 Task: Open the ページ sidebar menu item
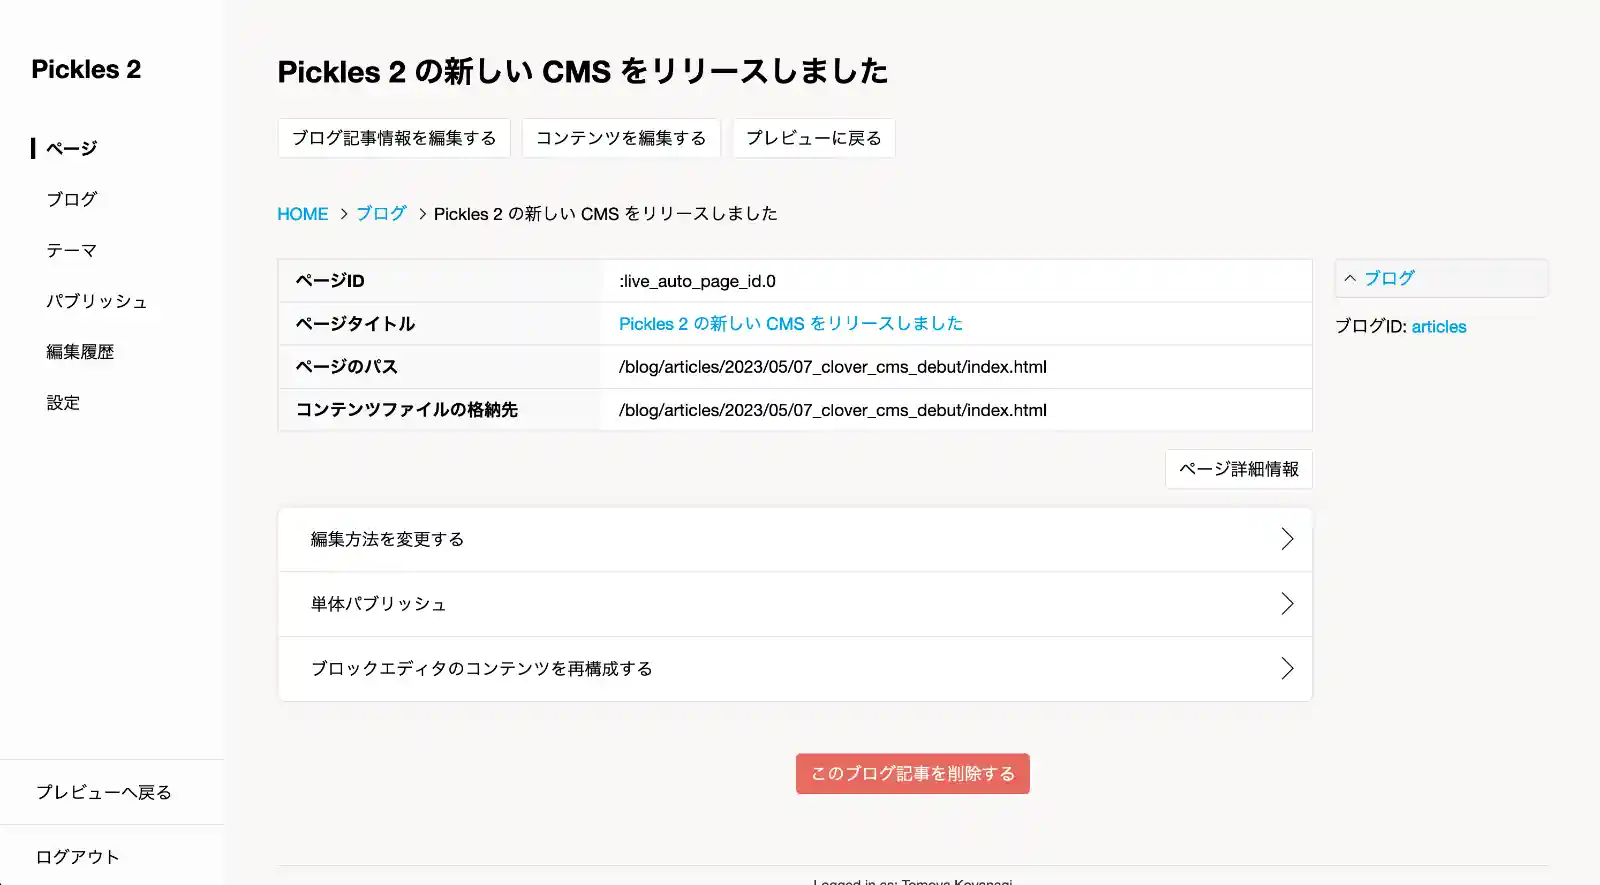point(72,148)
